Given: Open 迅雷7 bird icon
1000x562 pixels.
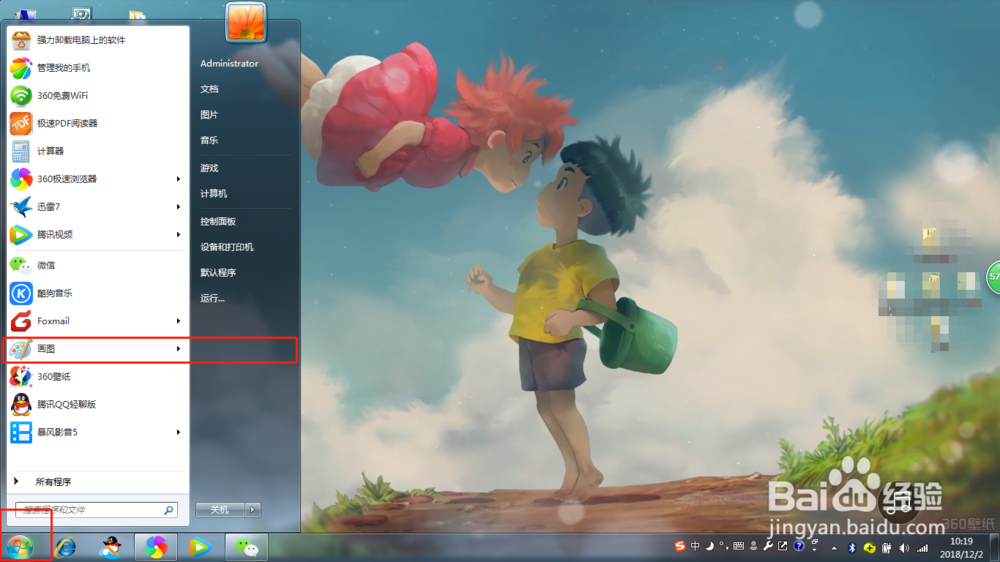Looking at the screenshot, I should 20,207.
